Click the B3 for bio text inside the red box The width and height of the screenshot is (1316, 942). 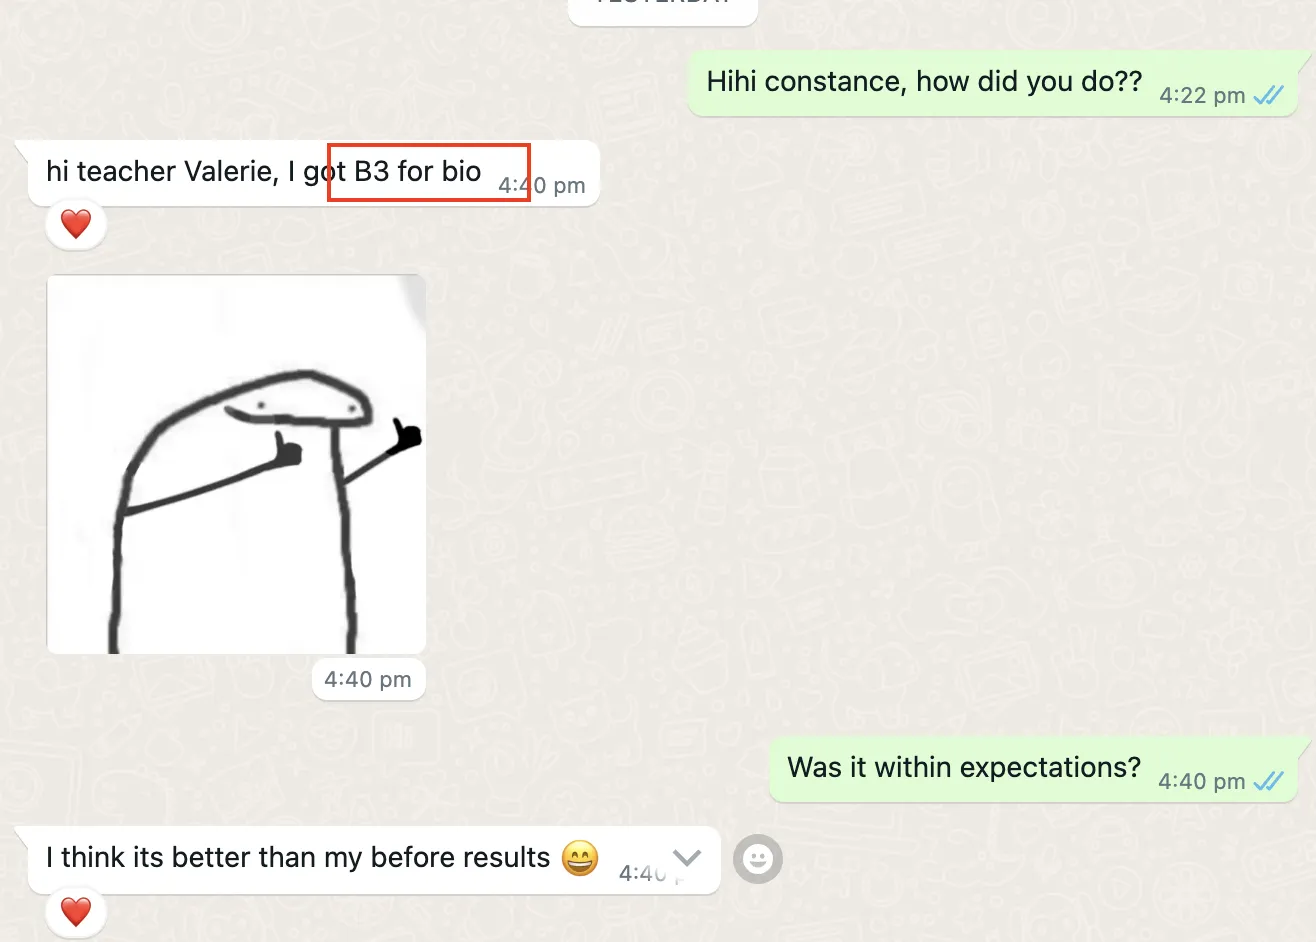pos(418,172)
